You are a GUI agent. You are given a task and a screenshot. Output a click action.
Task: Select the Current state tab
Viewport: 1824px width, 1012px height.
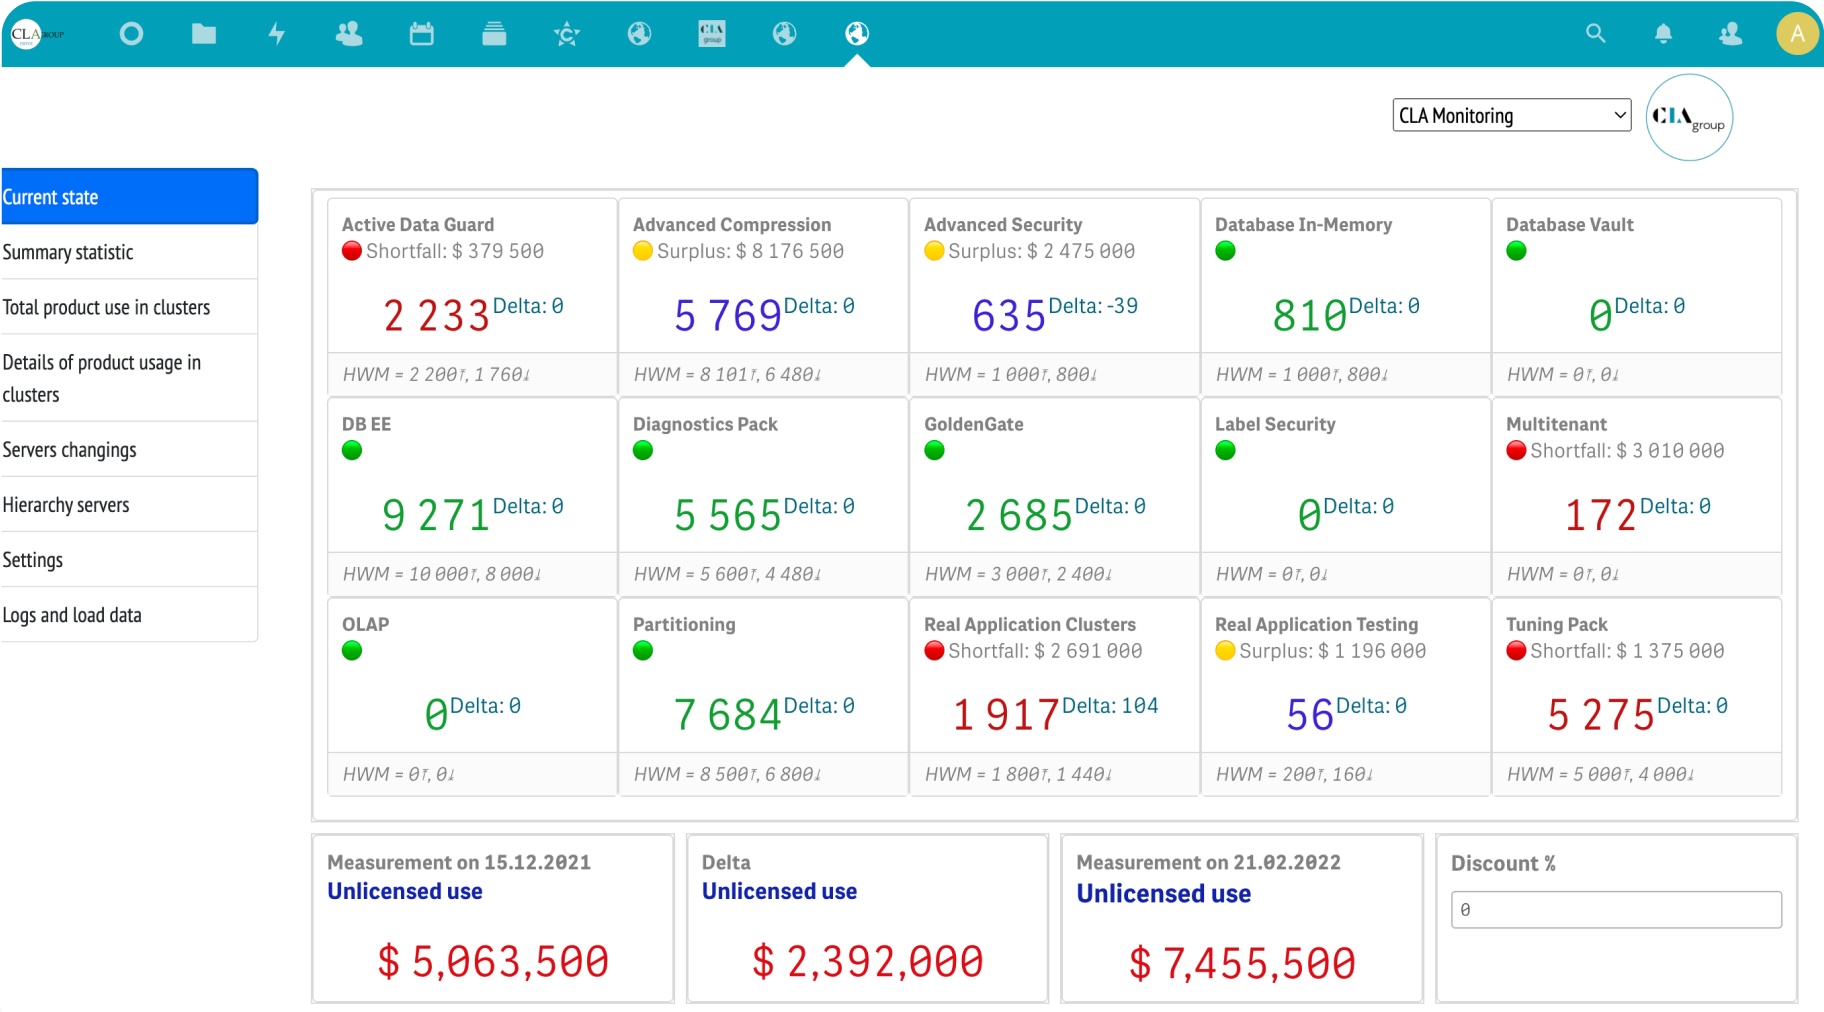pyautogui.click(x=129, y=197)
